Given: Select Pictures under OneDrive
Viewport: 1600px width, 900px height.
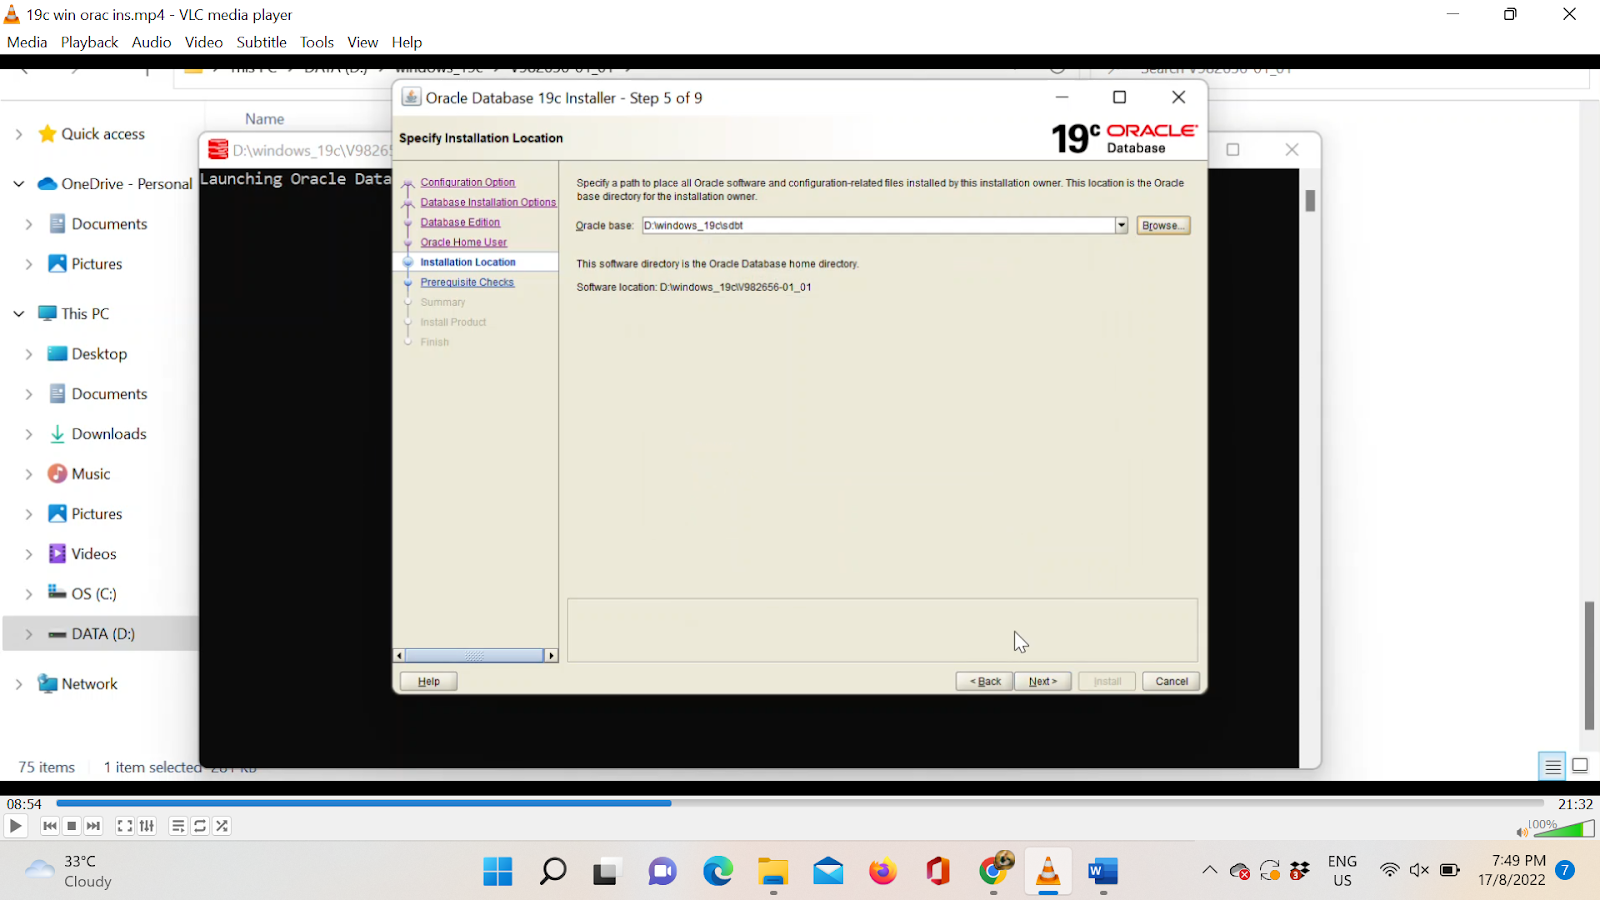Looking at the screenshot, I should pyautogui.click(x=97, y=264).
